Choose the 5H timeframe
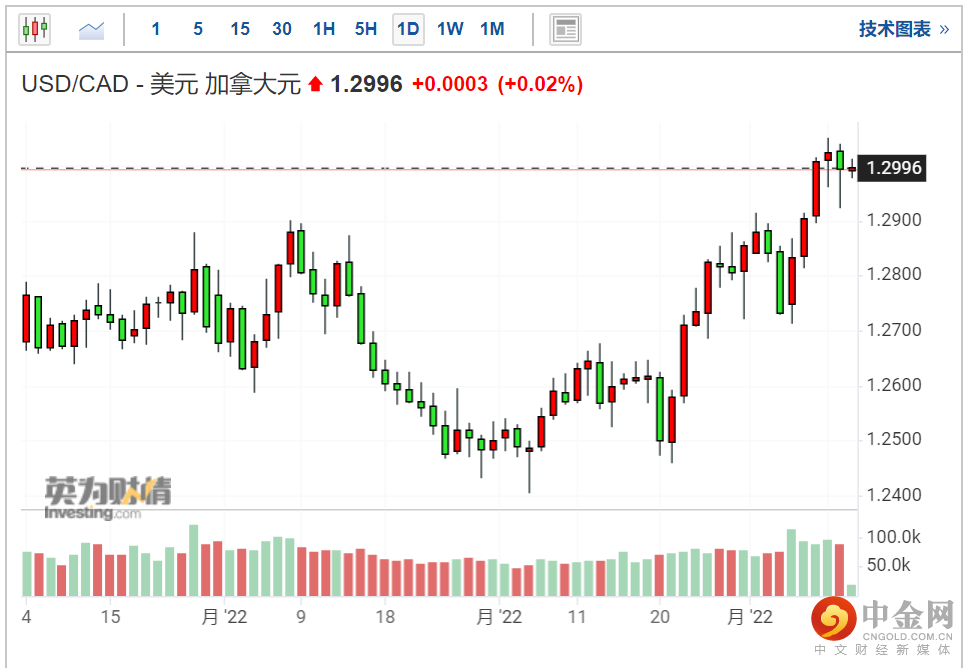Screen dimensions: 968x668 point(366,29)
